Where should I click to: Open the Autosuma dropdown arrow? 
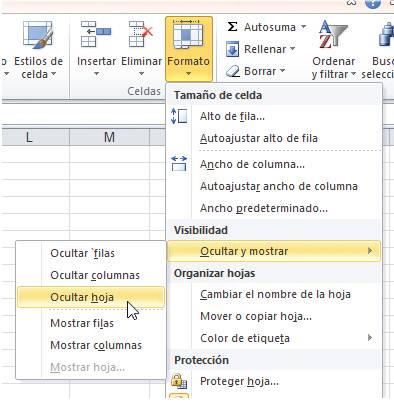pos(303,26)
